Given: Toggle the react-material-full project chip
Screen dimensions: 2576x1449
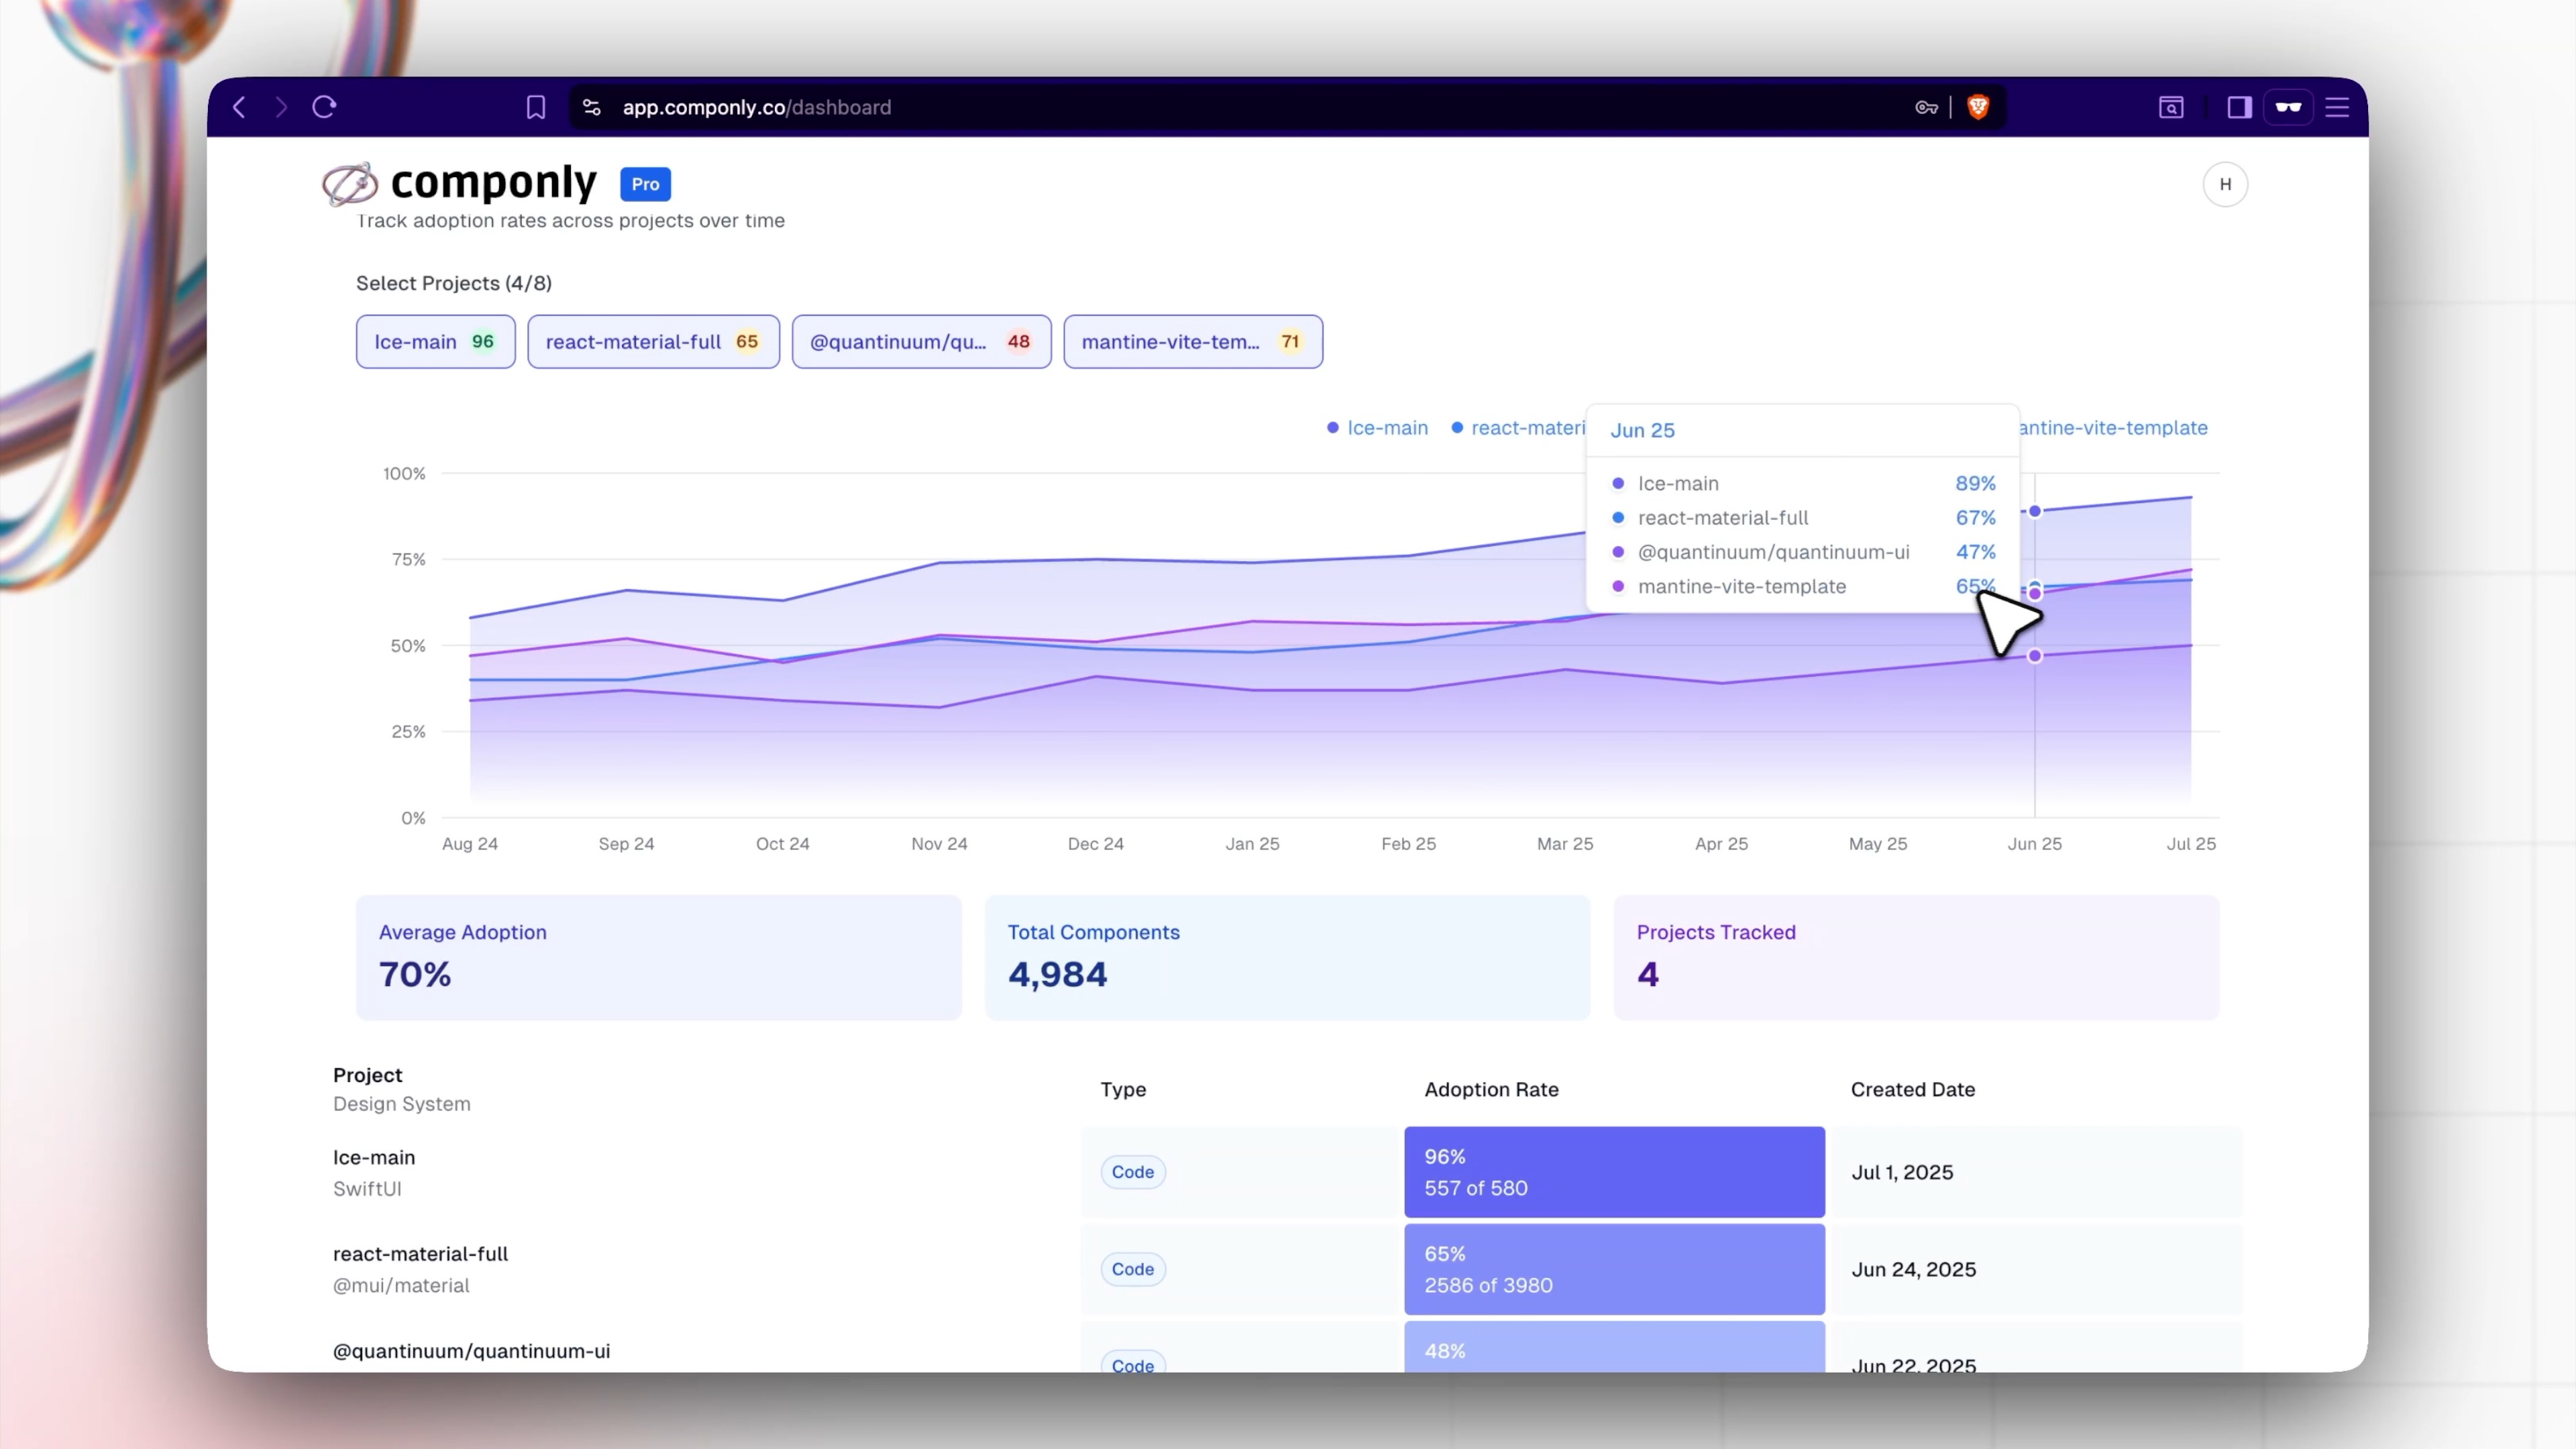Looking at the screenshot, I should point(654,342).
